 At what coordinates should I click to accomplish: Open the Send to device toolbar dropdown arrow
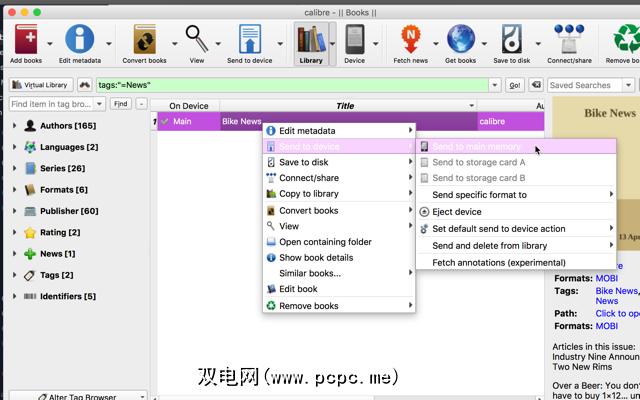280,43
